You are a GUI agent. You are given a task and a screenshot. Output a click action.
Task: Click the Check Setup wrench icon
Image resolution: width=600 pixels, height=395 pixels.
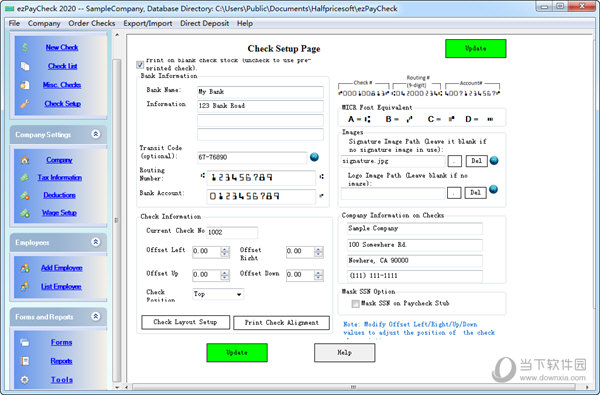pos(25,104)
